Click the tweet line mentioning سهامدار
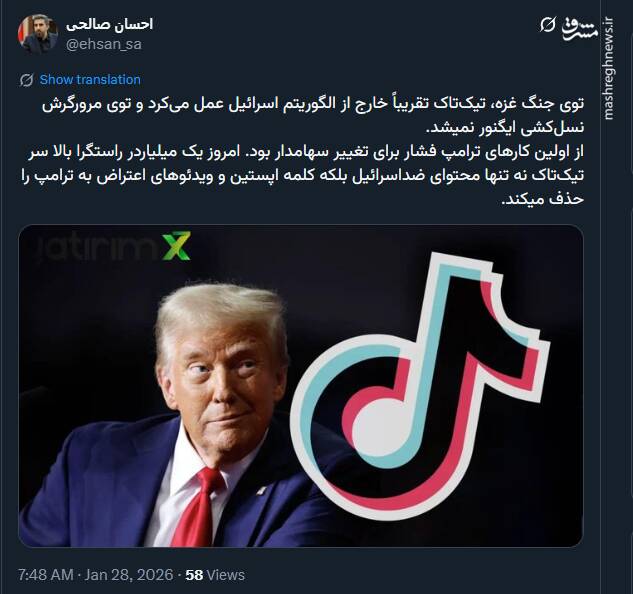The height and width of the screenshot is (594, 633). 306,152
